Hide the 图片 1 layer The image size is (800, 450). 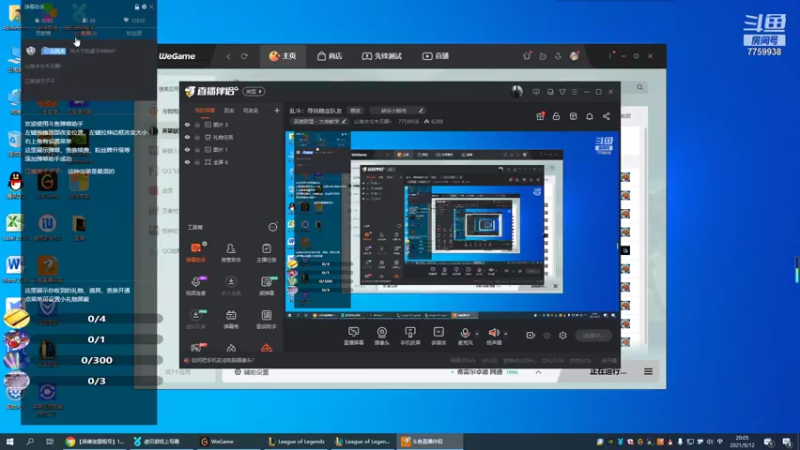pyautogui.click(x=187, y=149)
